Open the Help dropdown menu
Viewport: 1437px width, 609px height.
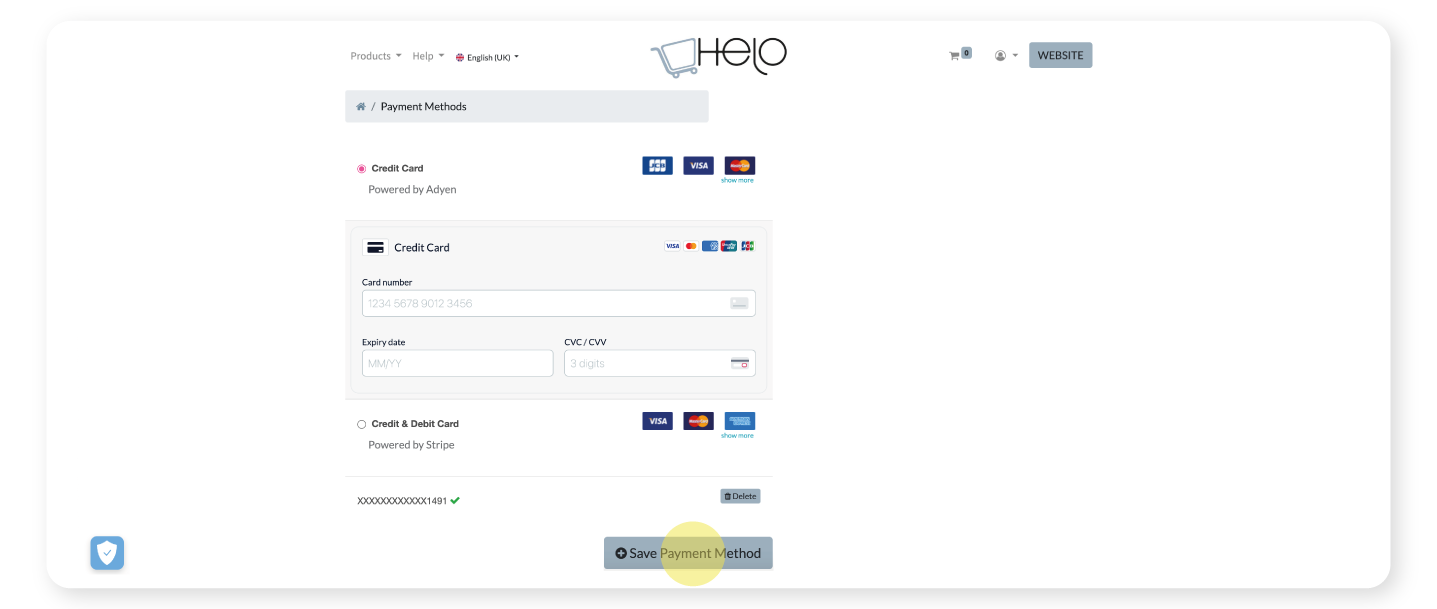tap(428, 56)
